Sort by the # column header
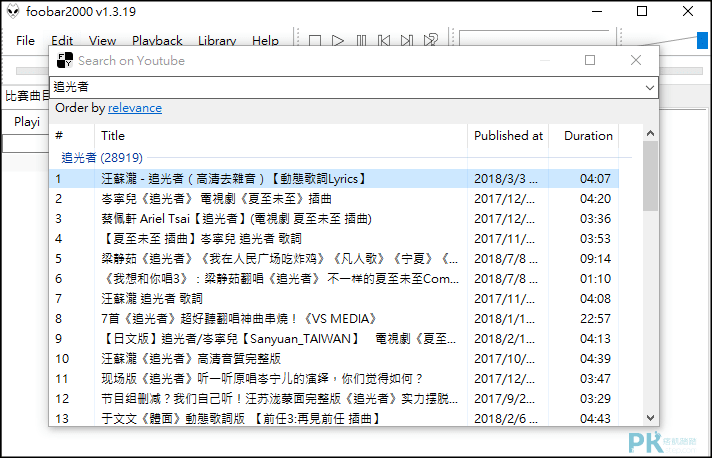712x458 pixels. [72, 136]
